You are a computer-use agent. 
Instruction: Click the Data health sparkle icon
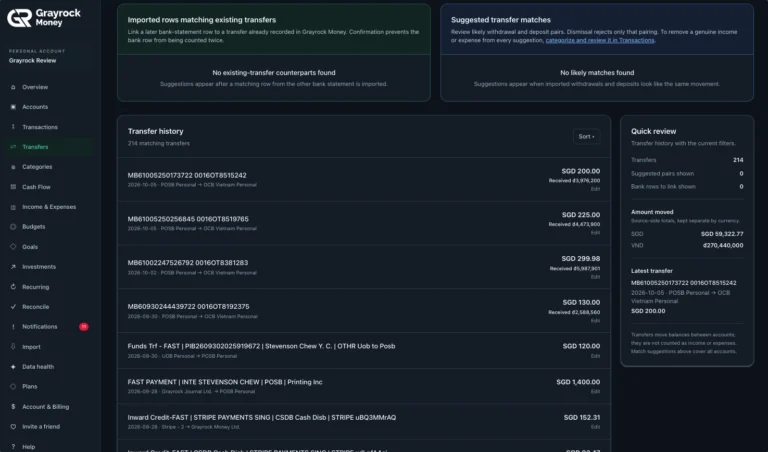[x=13, y=367]
